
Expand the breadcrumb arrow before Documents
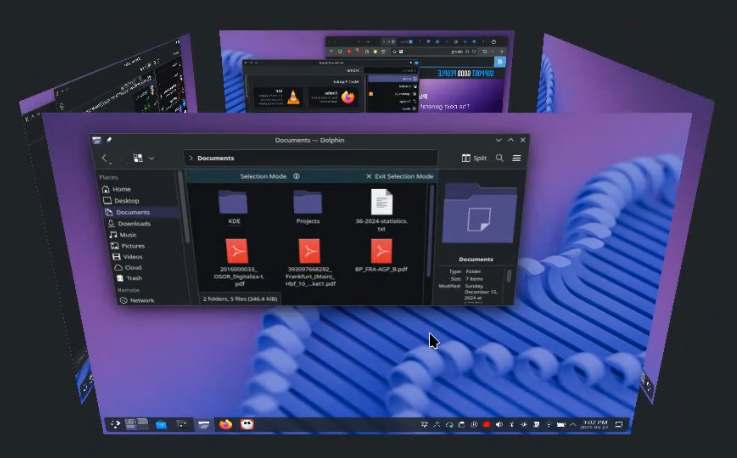tap(190, 158)
